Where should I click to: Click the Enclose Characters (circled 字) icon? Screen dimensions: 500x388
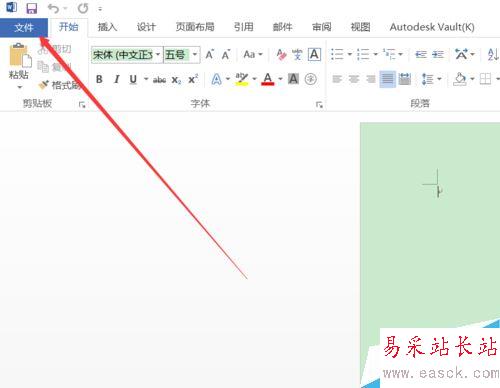311,79
